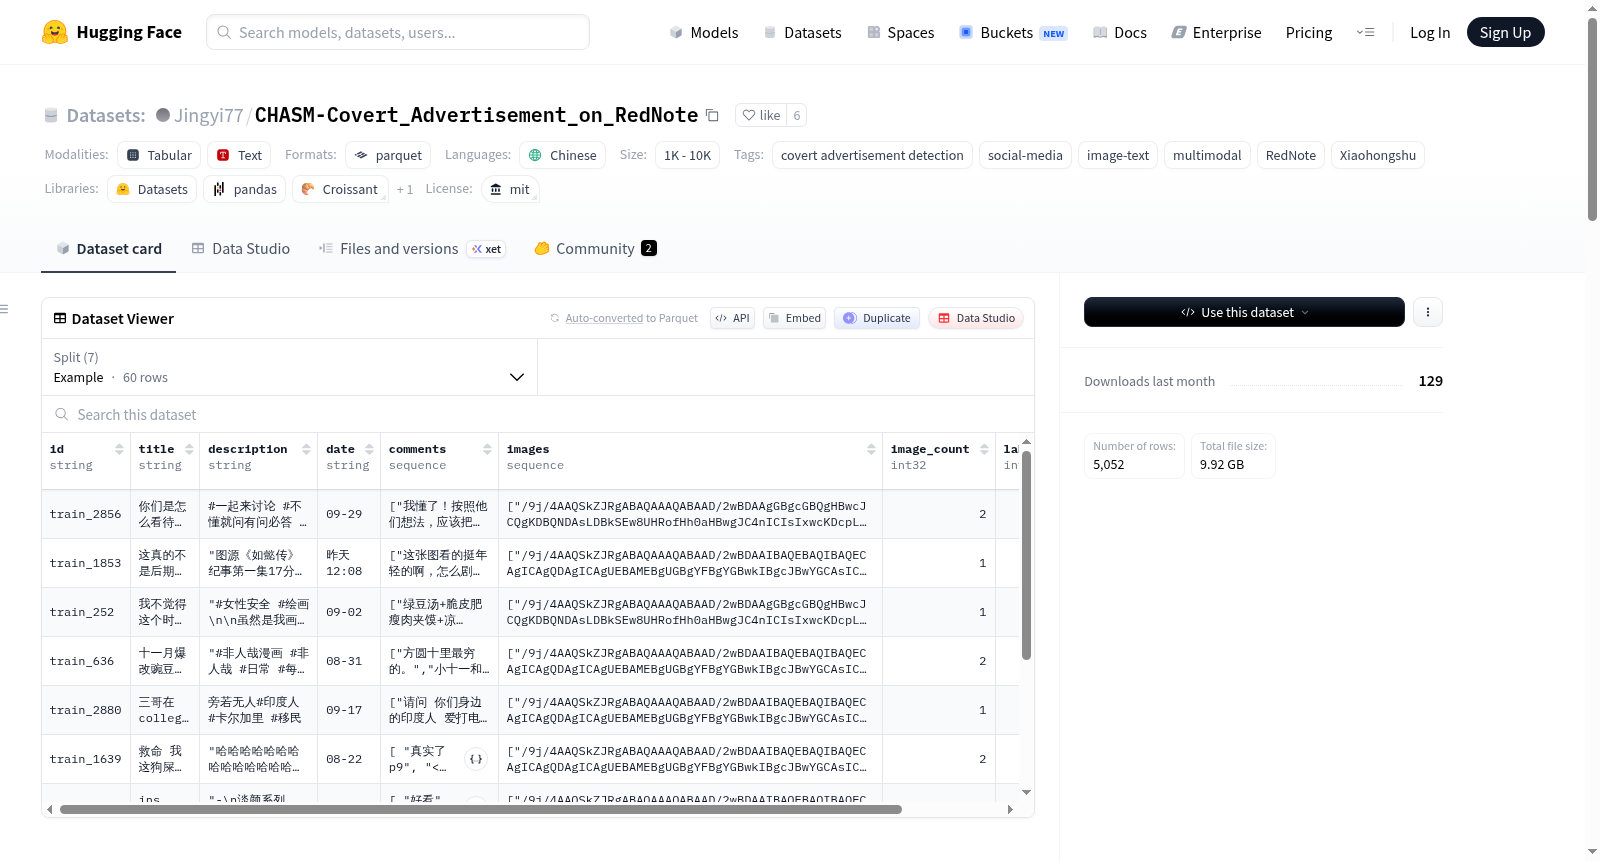Toggle the left sidebar panel icon
Screen dimensions: 1600x861
click(5, 309)
